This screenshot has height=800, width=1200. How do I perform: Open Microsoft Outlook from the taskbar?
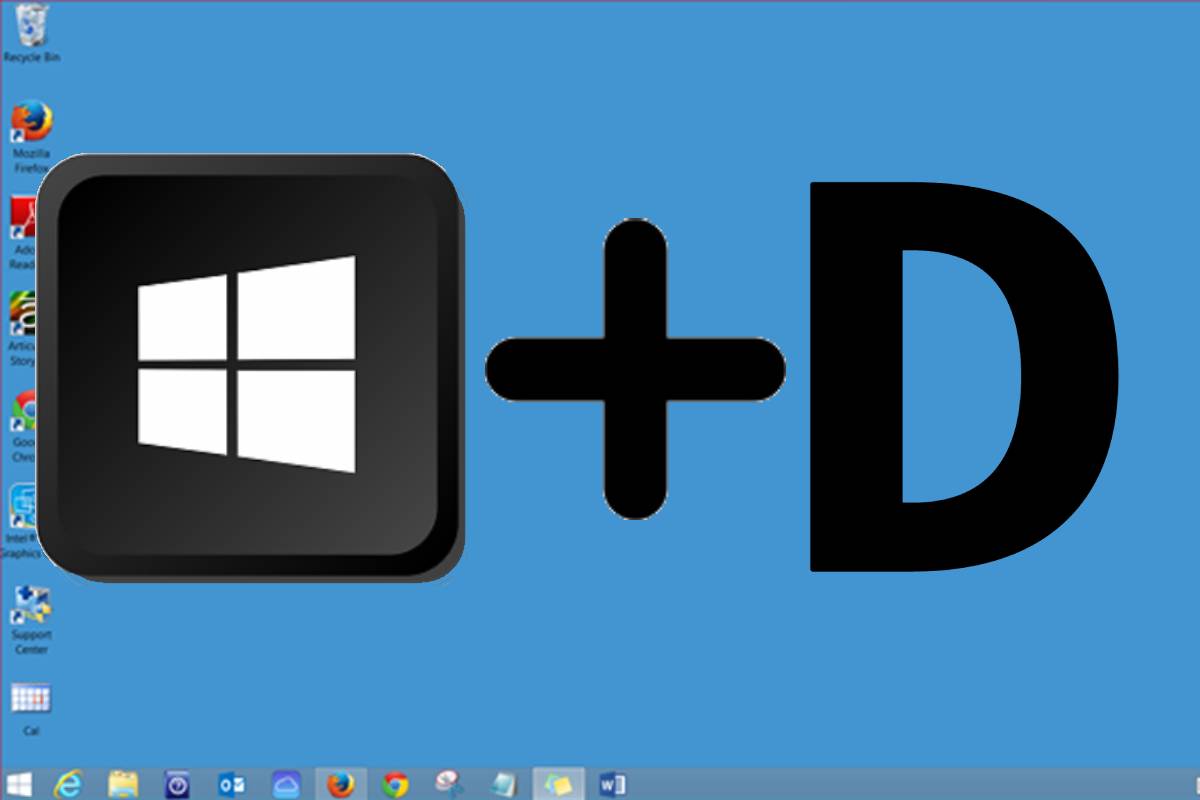tap(230, 783)
